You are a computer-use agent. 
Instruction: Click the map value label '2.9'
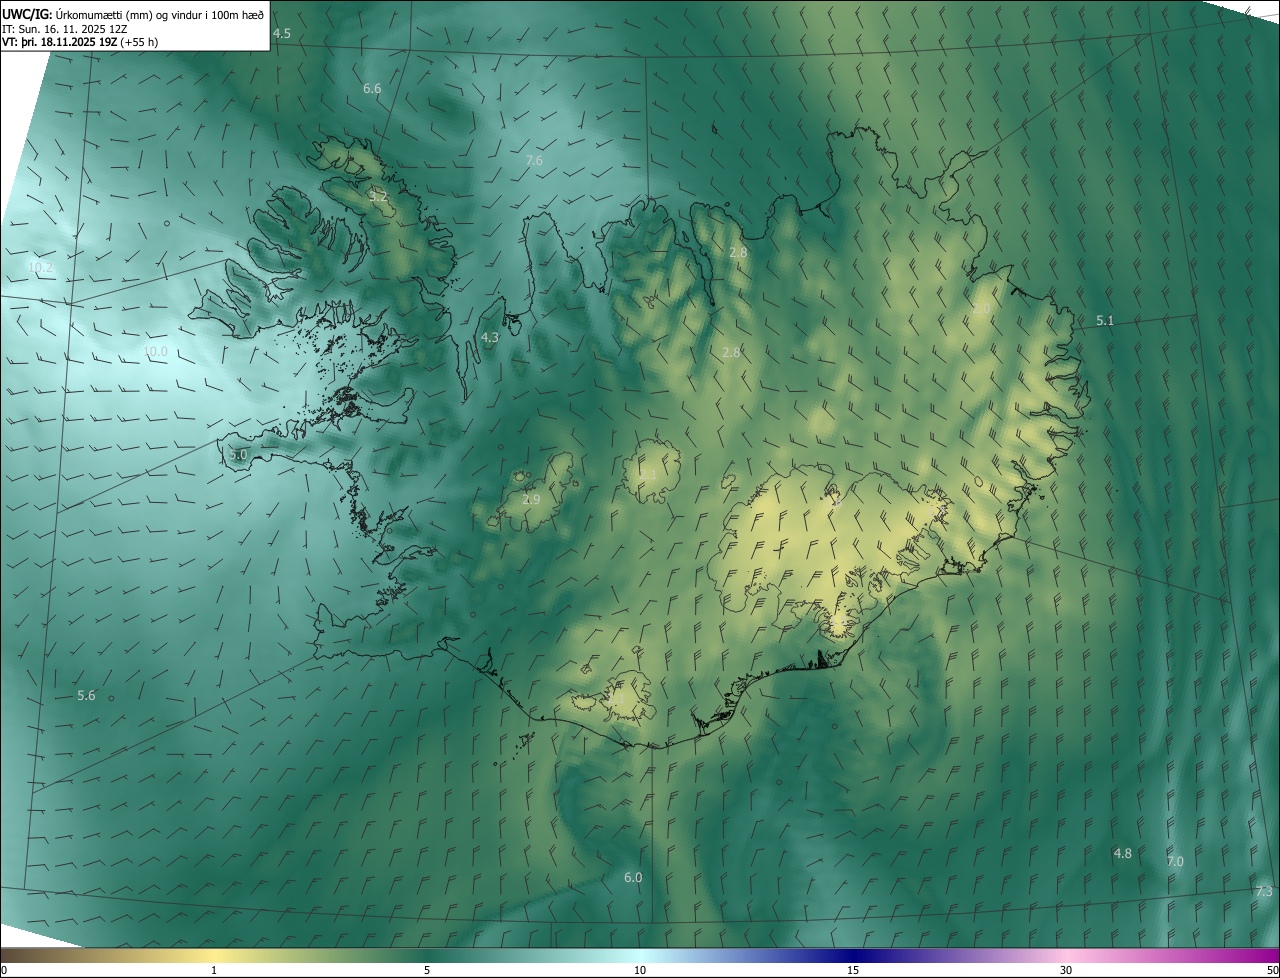coord(531,499)
